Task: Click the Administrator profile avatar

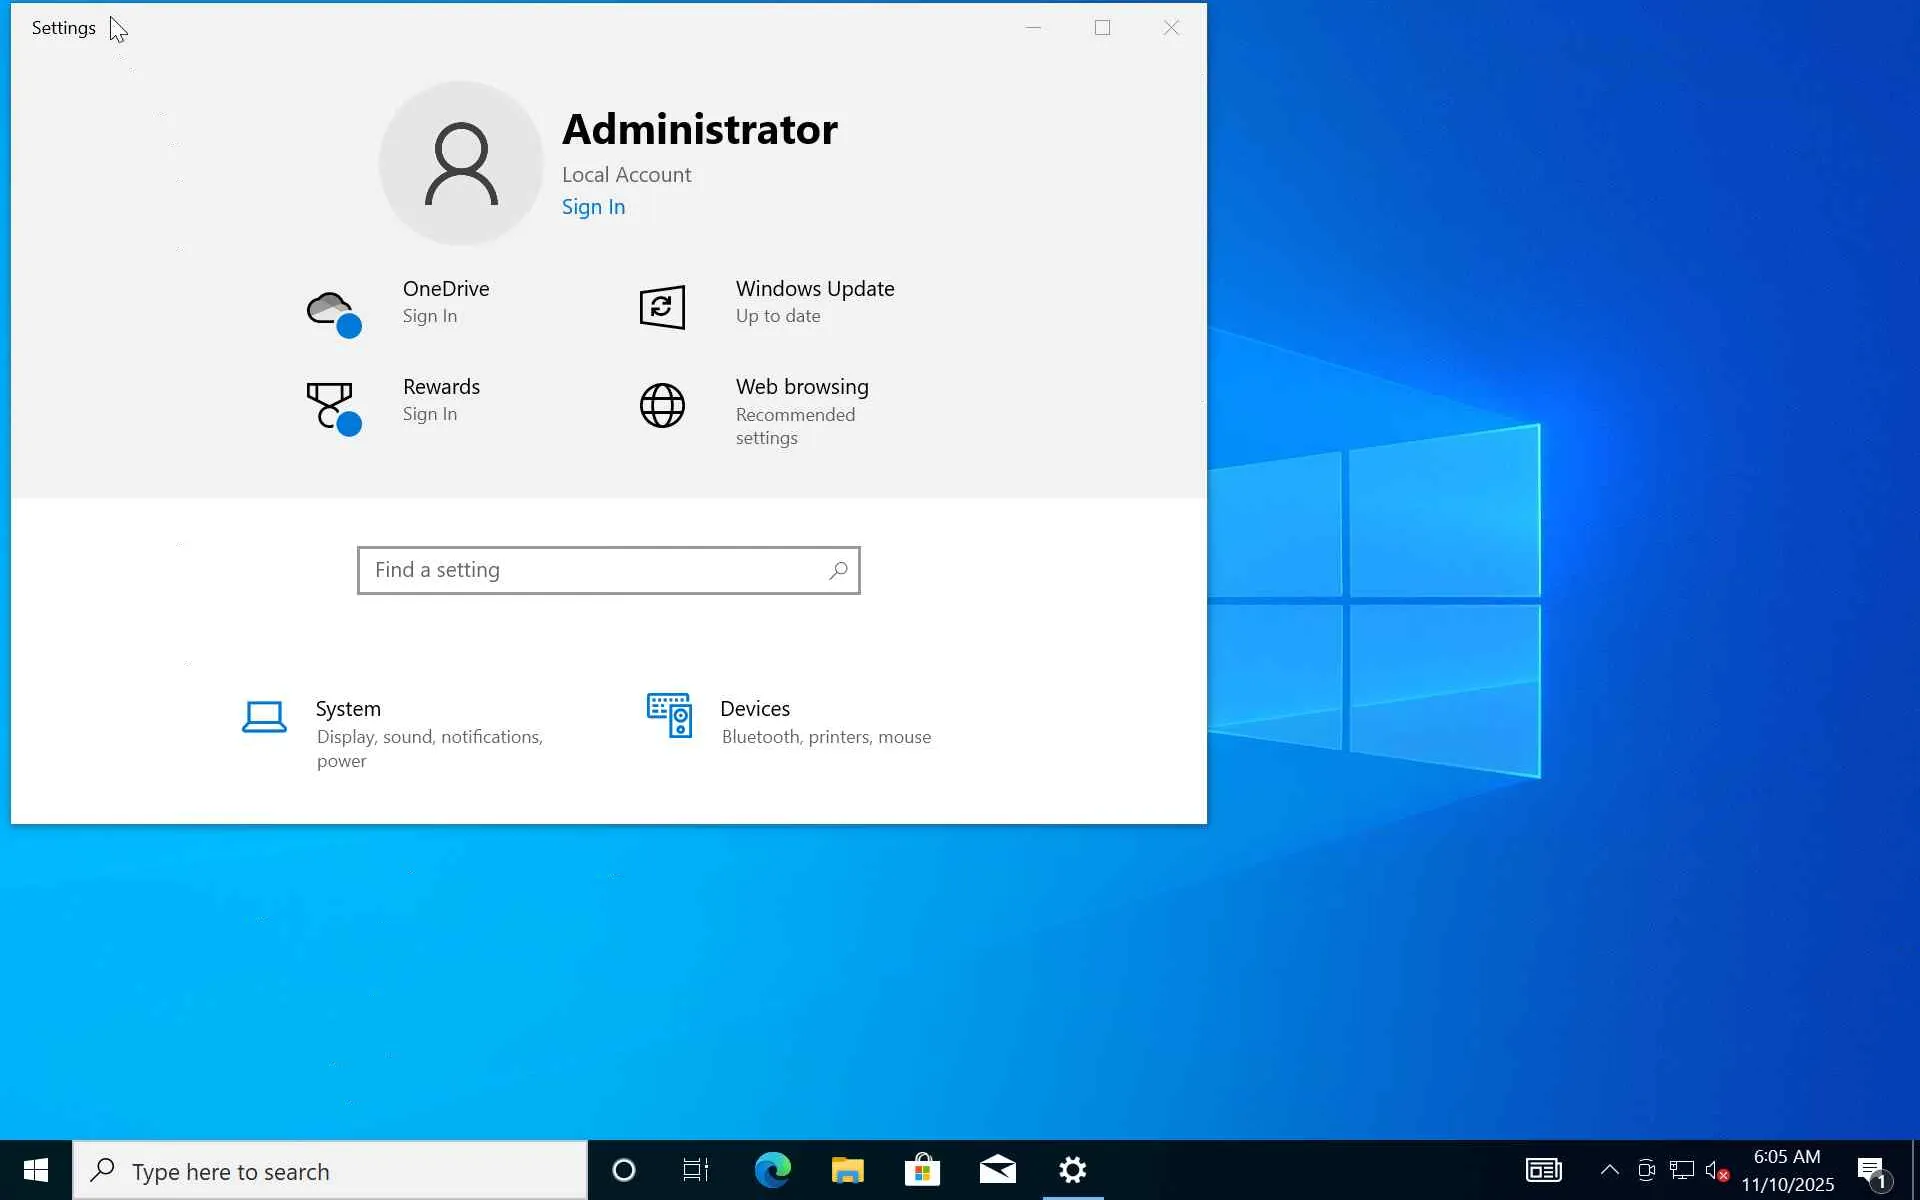Action: [461, 164]
